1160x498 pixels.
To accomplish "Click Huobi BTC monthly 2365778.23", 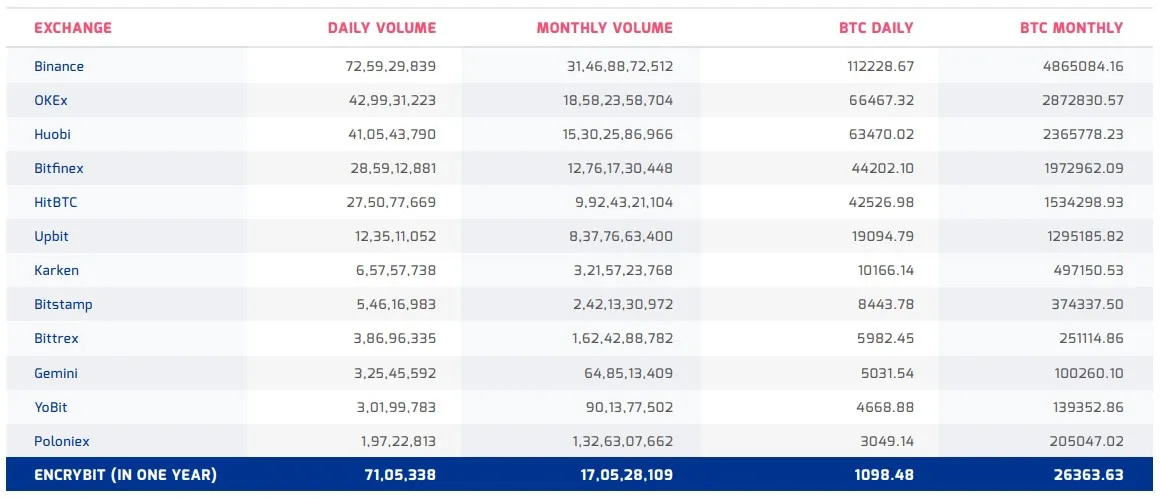I will pyautogui.click(x=1083, y=134).
